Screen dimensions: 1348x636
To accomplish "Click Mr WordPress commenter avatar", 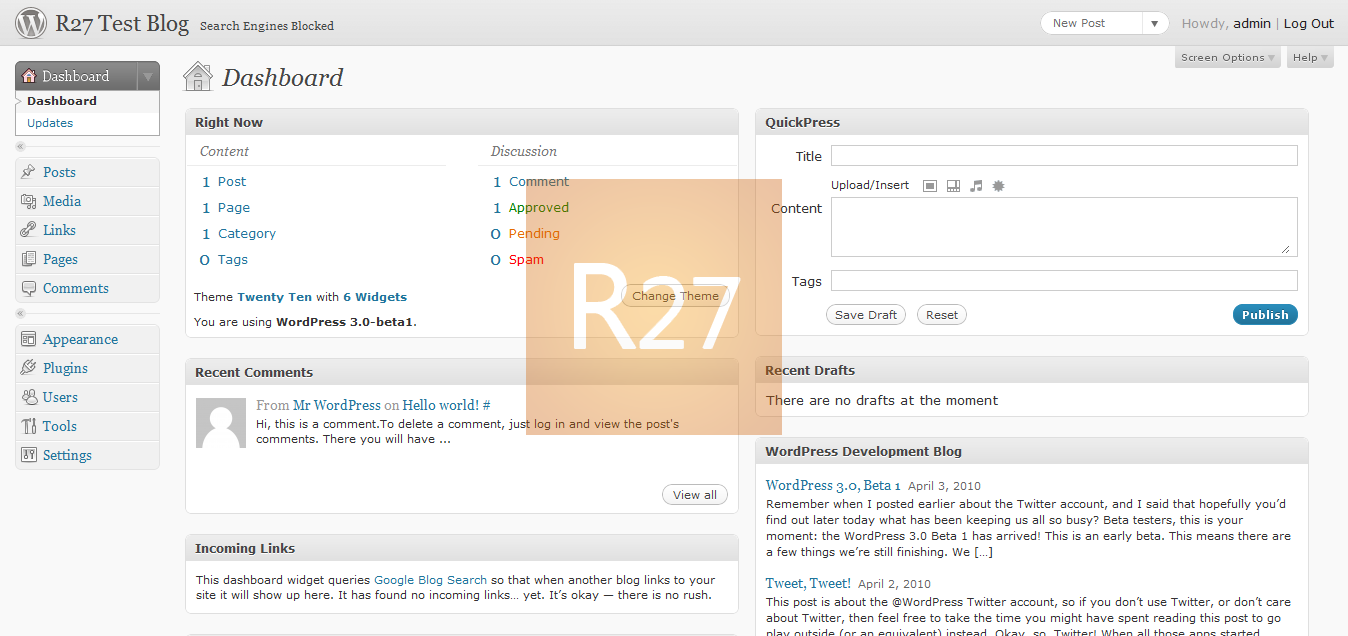I will click(221, 423).
